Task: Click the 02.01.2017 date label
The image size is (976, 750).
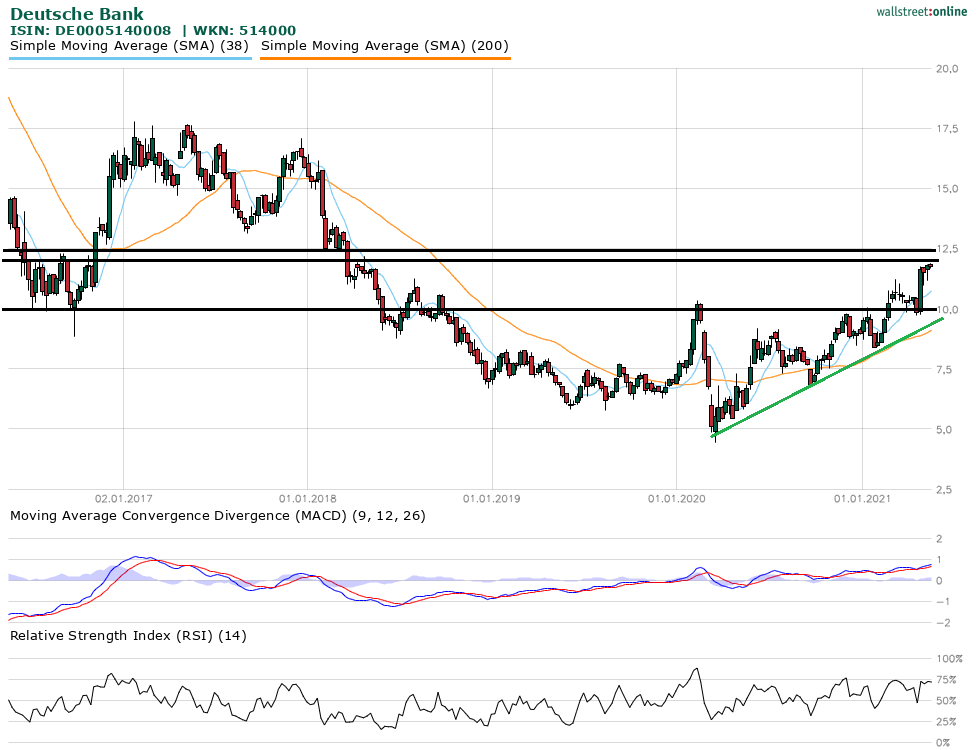Action: pyautogui.click(x=123, y=497)
